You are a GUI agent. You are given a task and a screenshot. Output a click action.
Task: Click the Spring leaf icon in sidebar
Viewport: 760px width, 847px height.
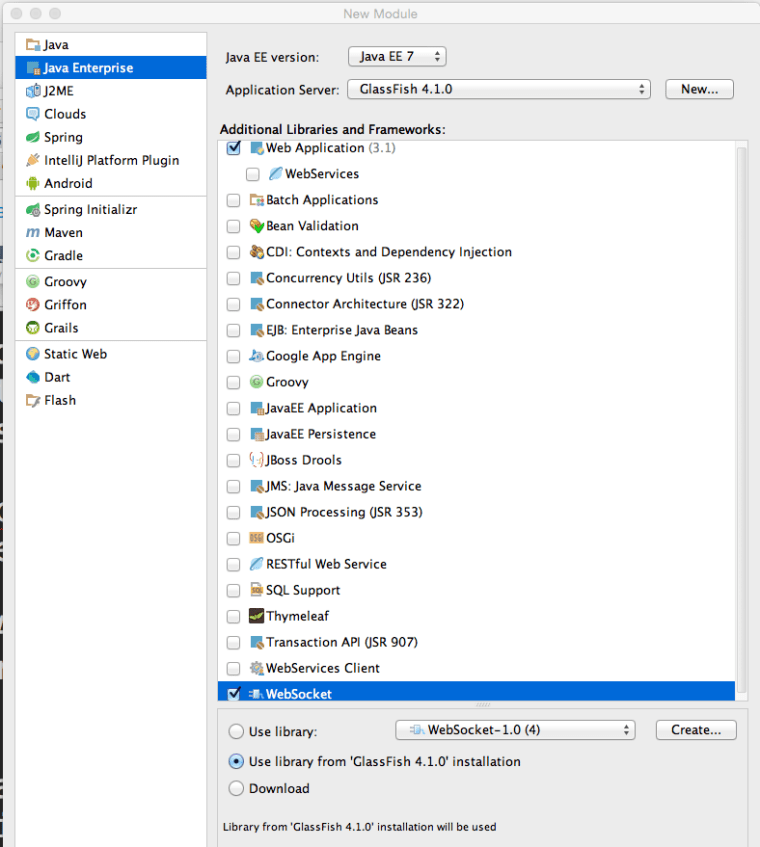33,137
